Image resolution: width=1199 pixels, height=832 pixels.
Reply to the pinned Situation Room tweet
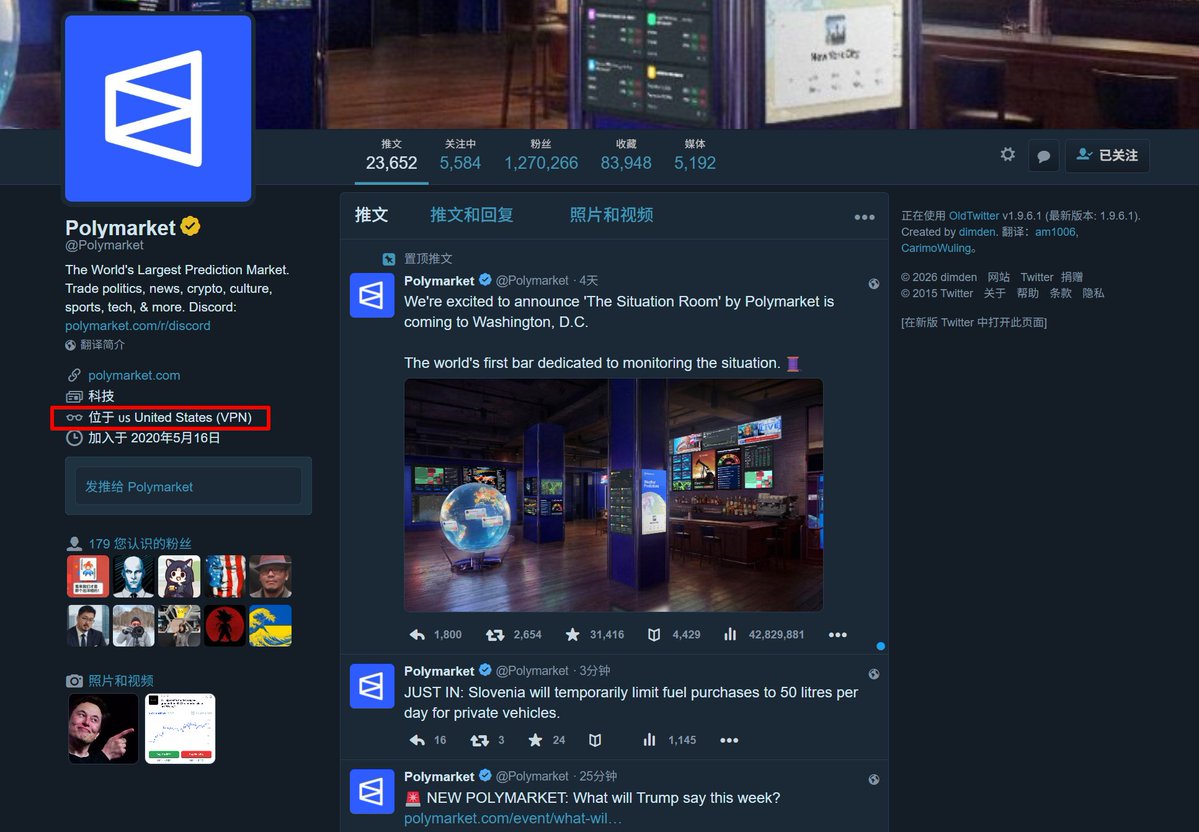point(418,634)
